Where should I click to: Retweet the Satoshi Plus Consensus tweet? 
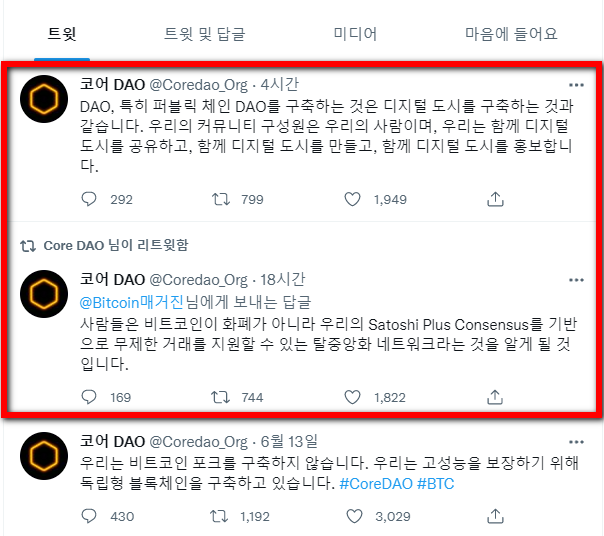click(220, 397)
